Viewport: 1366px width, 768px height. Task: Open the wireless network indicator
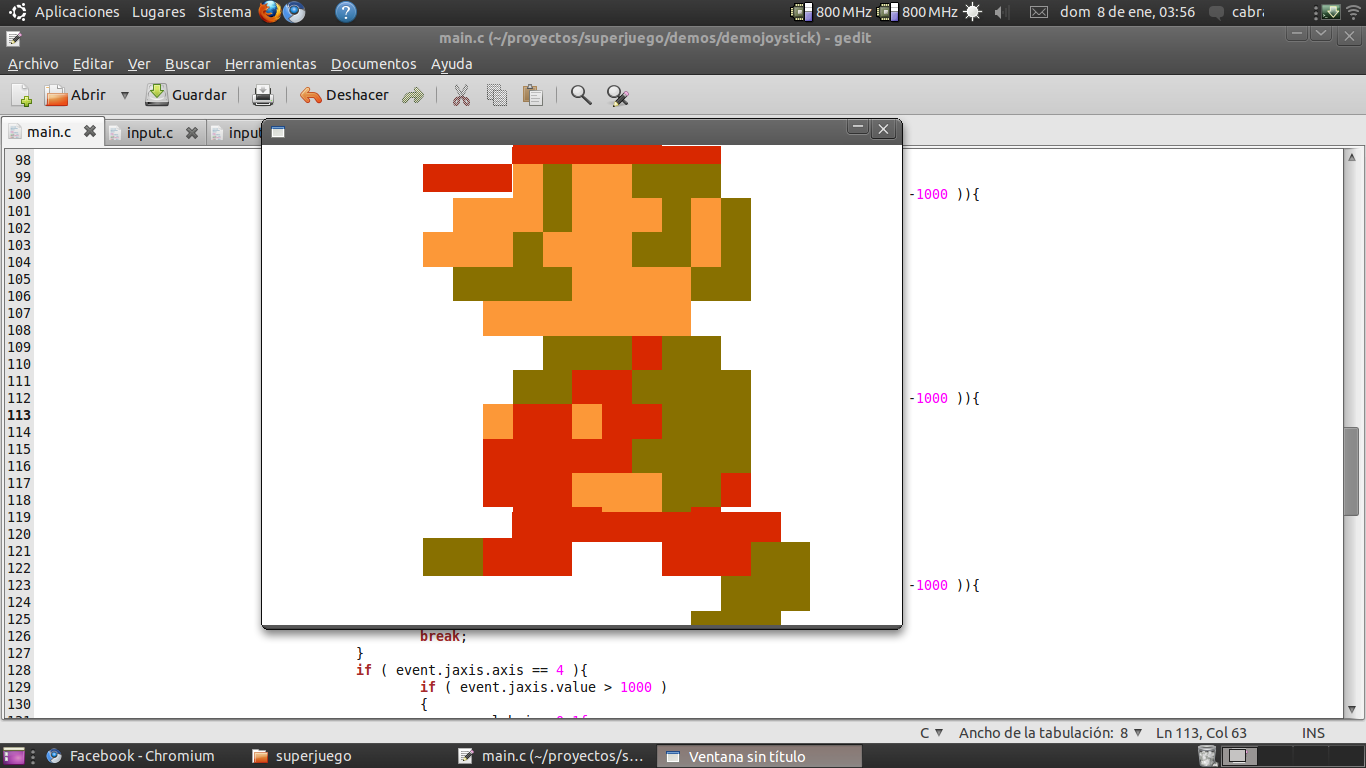coord(1354,12)
